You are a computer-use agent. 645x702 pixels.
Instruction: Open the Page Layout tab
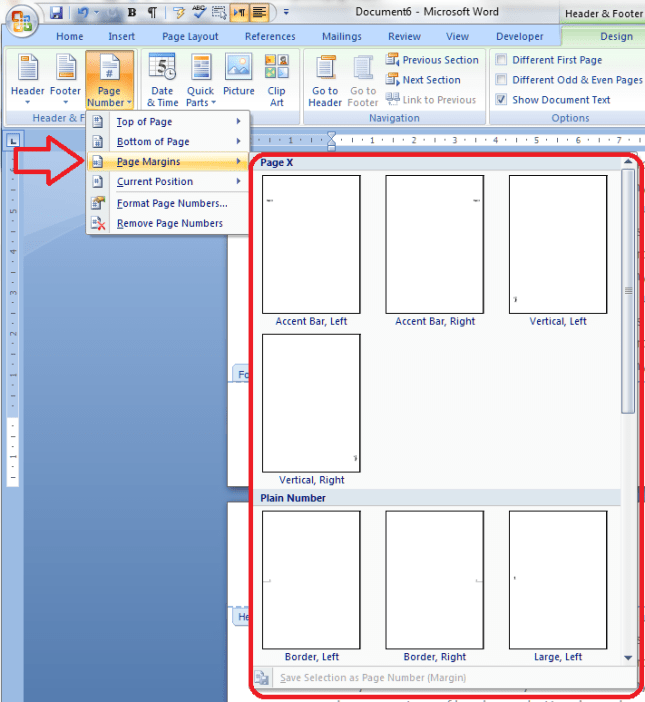(190, 36)
